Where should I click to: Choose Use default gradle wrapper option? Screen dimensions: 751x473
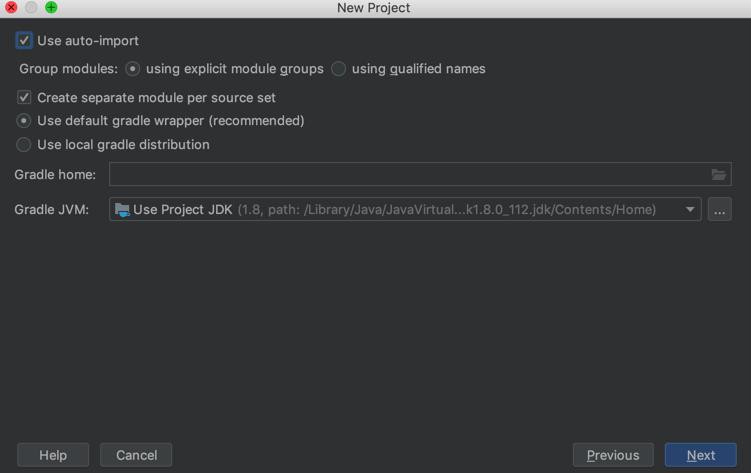24,121
